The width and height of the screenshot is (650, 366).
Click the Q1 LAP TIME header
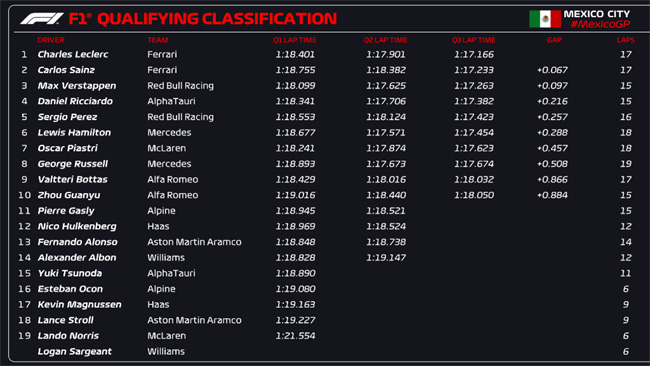pyautogui.click(x=295, y=40)
